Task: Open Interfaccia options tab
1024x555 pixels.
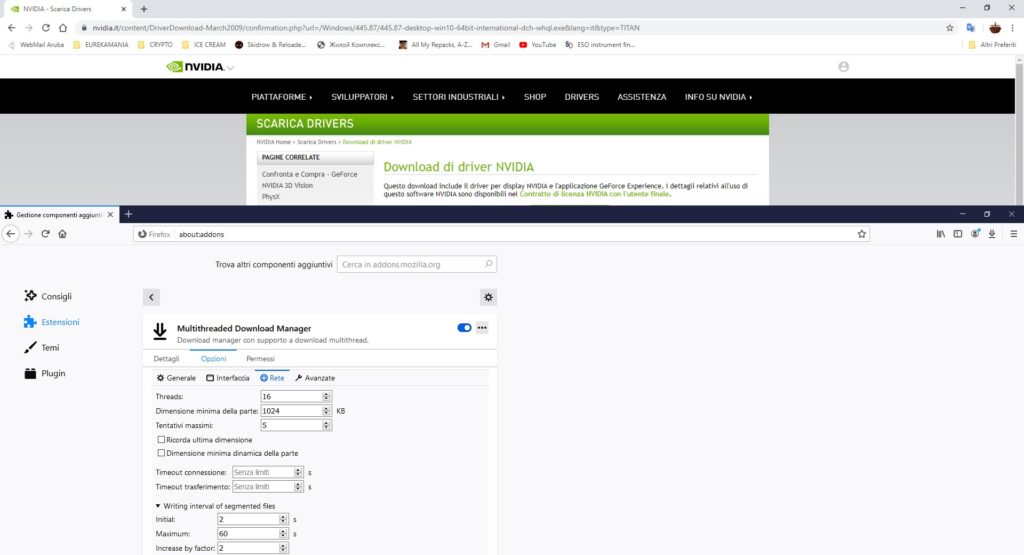Action: tap(228, 378)
